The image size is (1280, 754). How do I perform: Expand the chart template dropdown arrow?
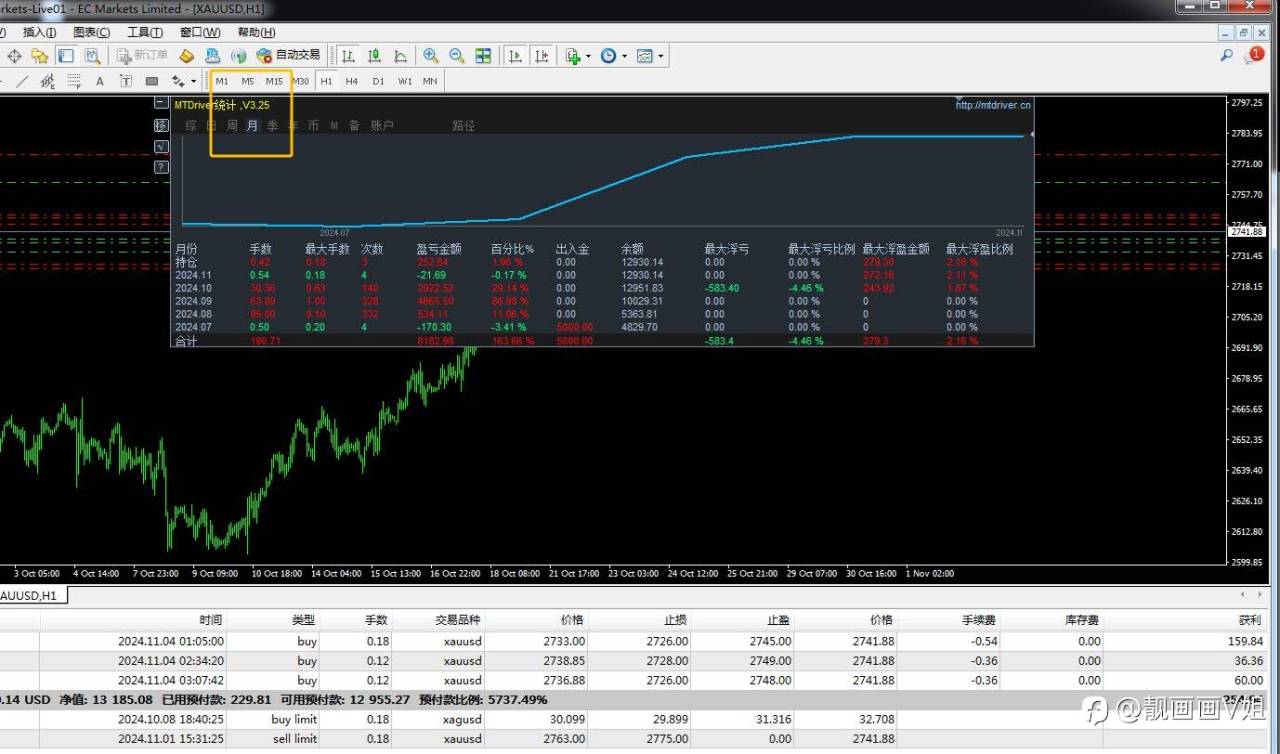[661, 56]
